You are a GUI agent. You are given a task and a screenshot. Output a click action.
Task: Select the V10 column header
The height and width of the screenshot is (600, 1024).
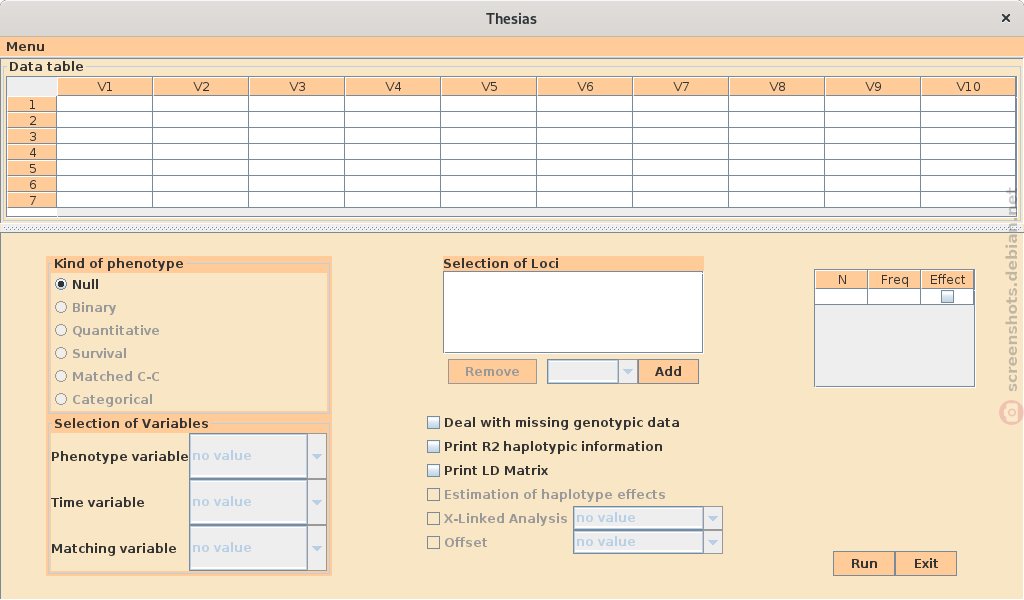pos(968,87)
